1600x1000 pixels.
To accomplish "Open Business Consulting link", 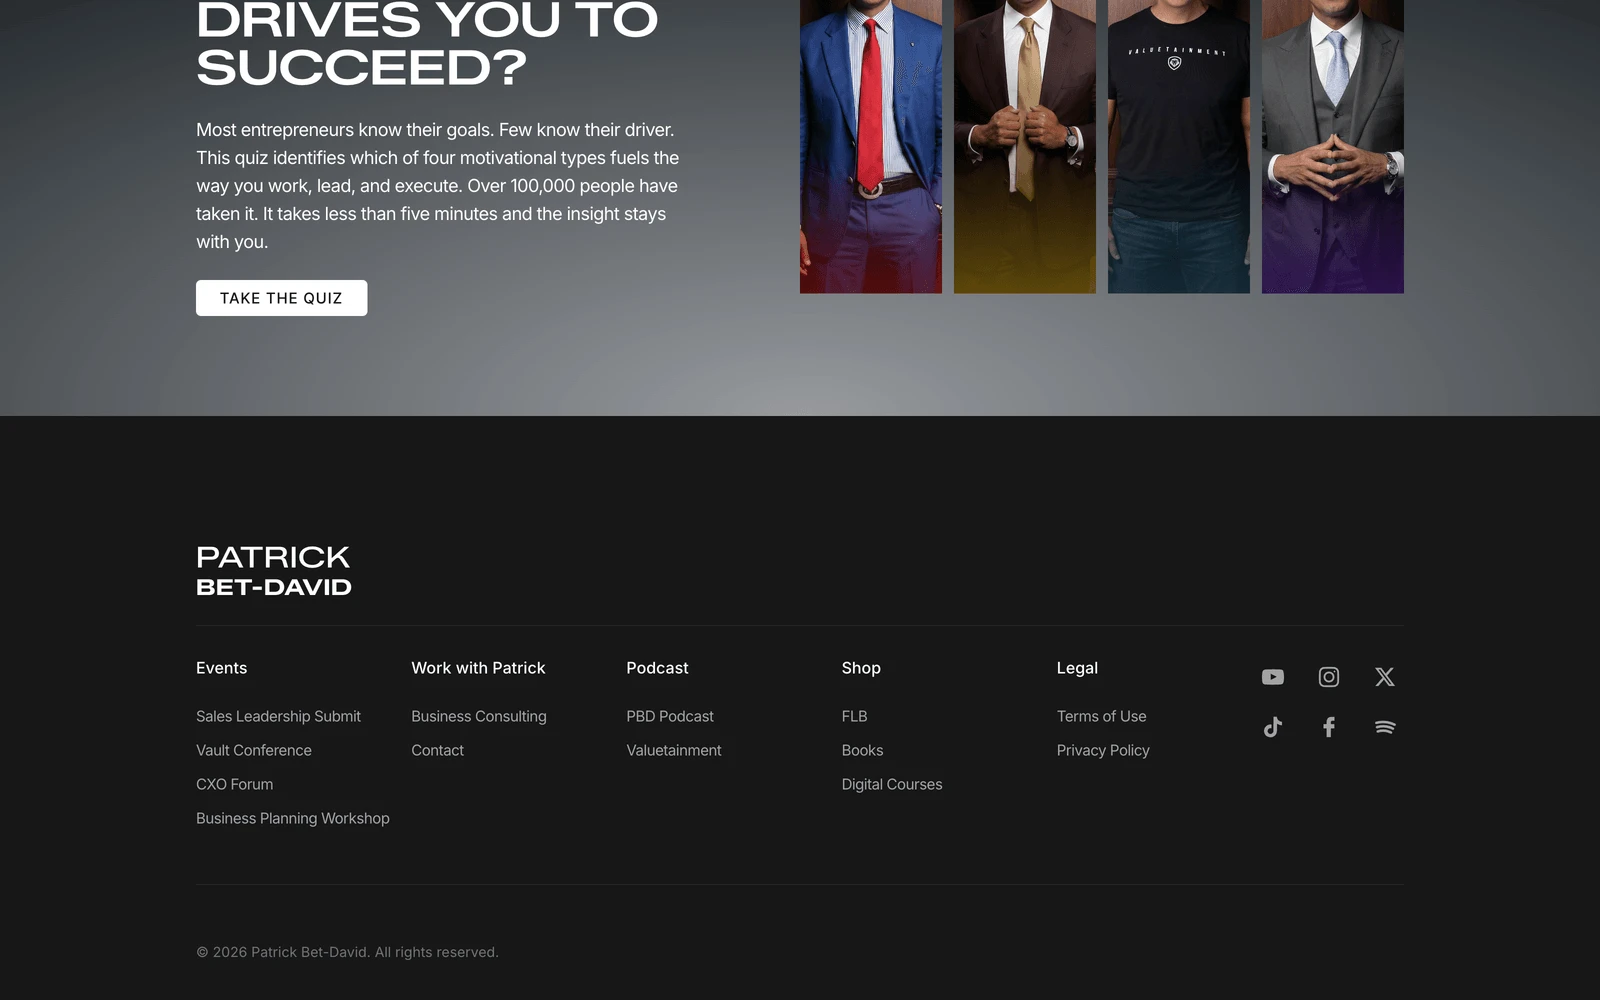I will pos(479,716).
